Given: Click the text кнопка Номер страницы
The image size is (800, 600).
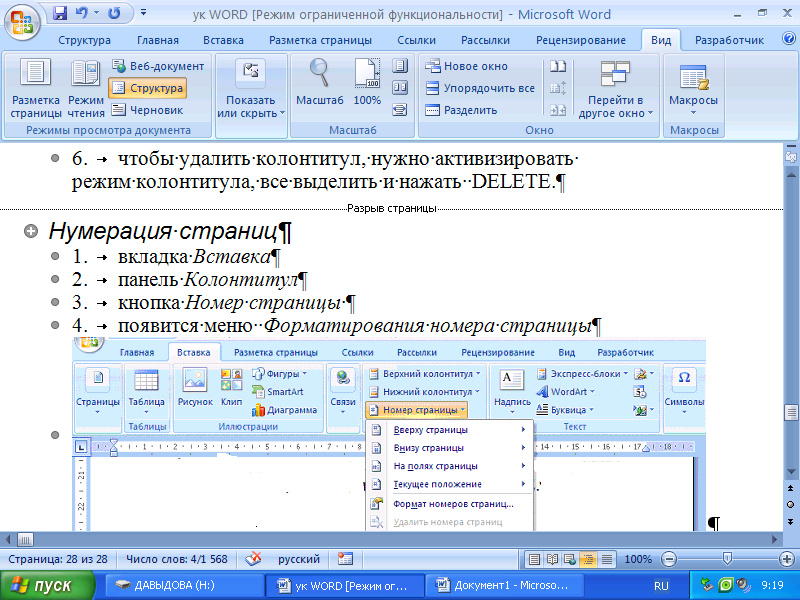Looking at the screenshot, I should tap(230, 303).
